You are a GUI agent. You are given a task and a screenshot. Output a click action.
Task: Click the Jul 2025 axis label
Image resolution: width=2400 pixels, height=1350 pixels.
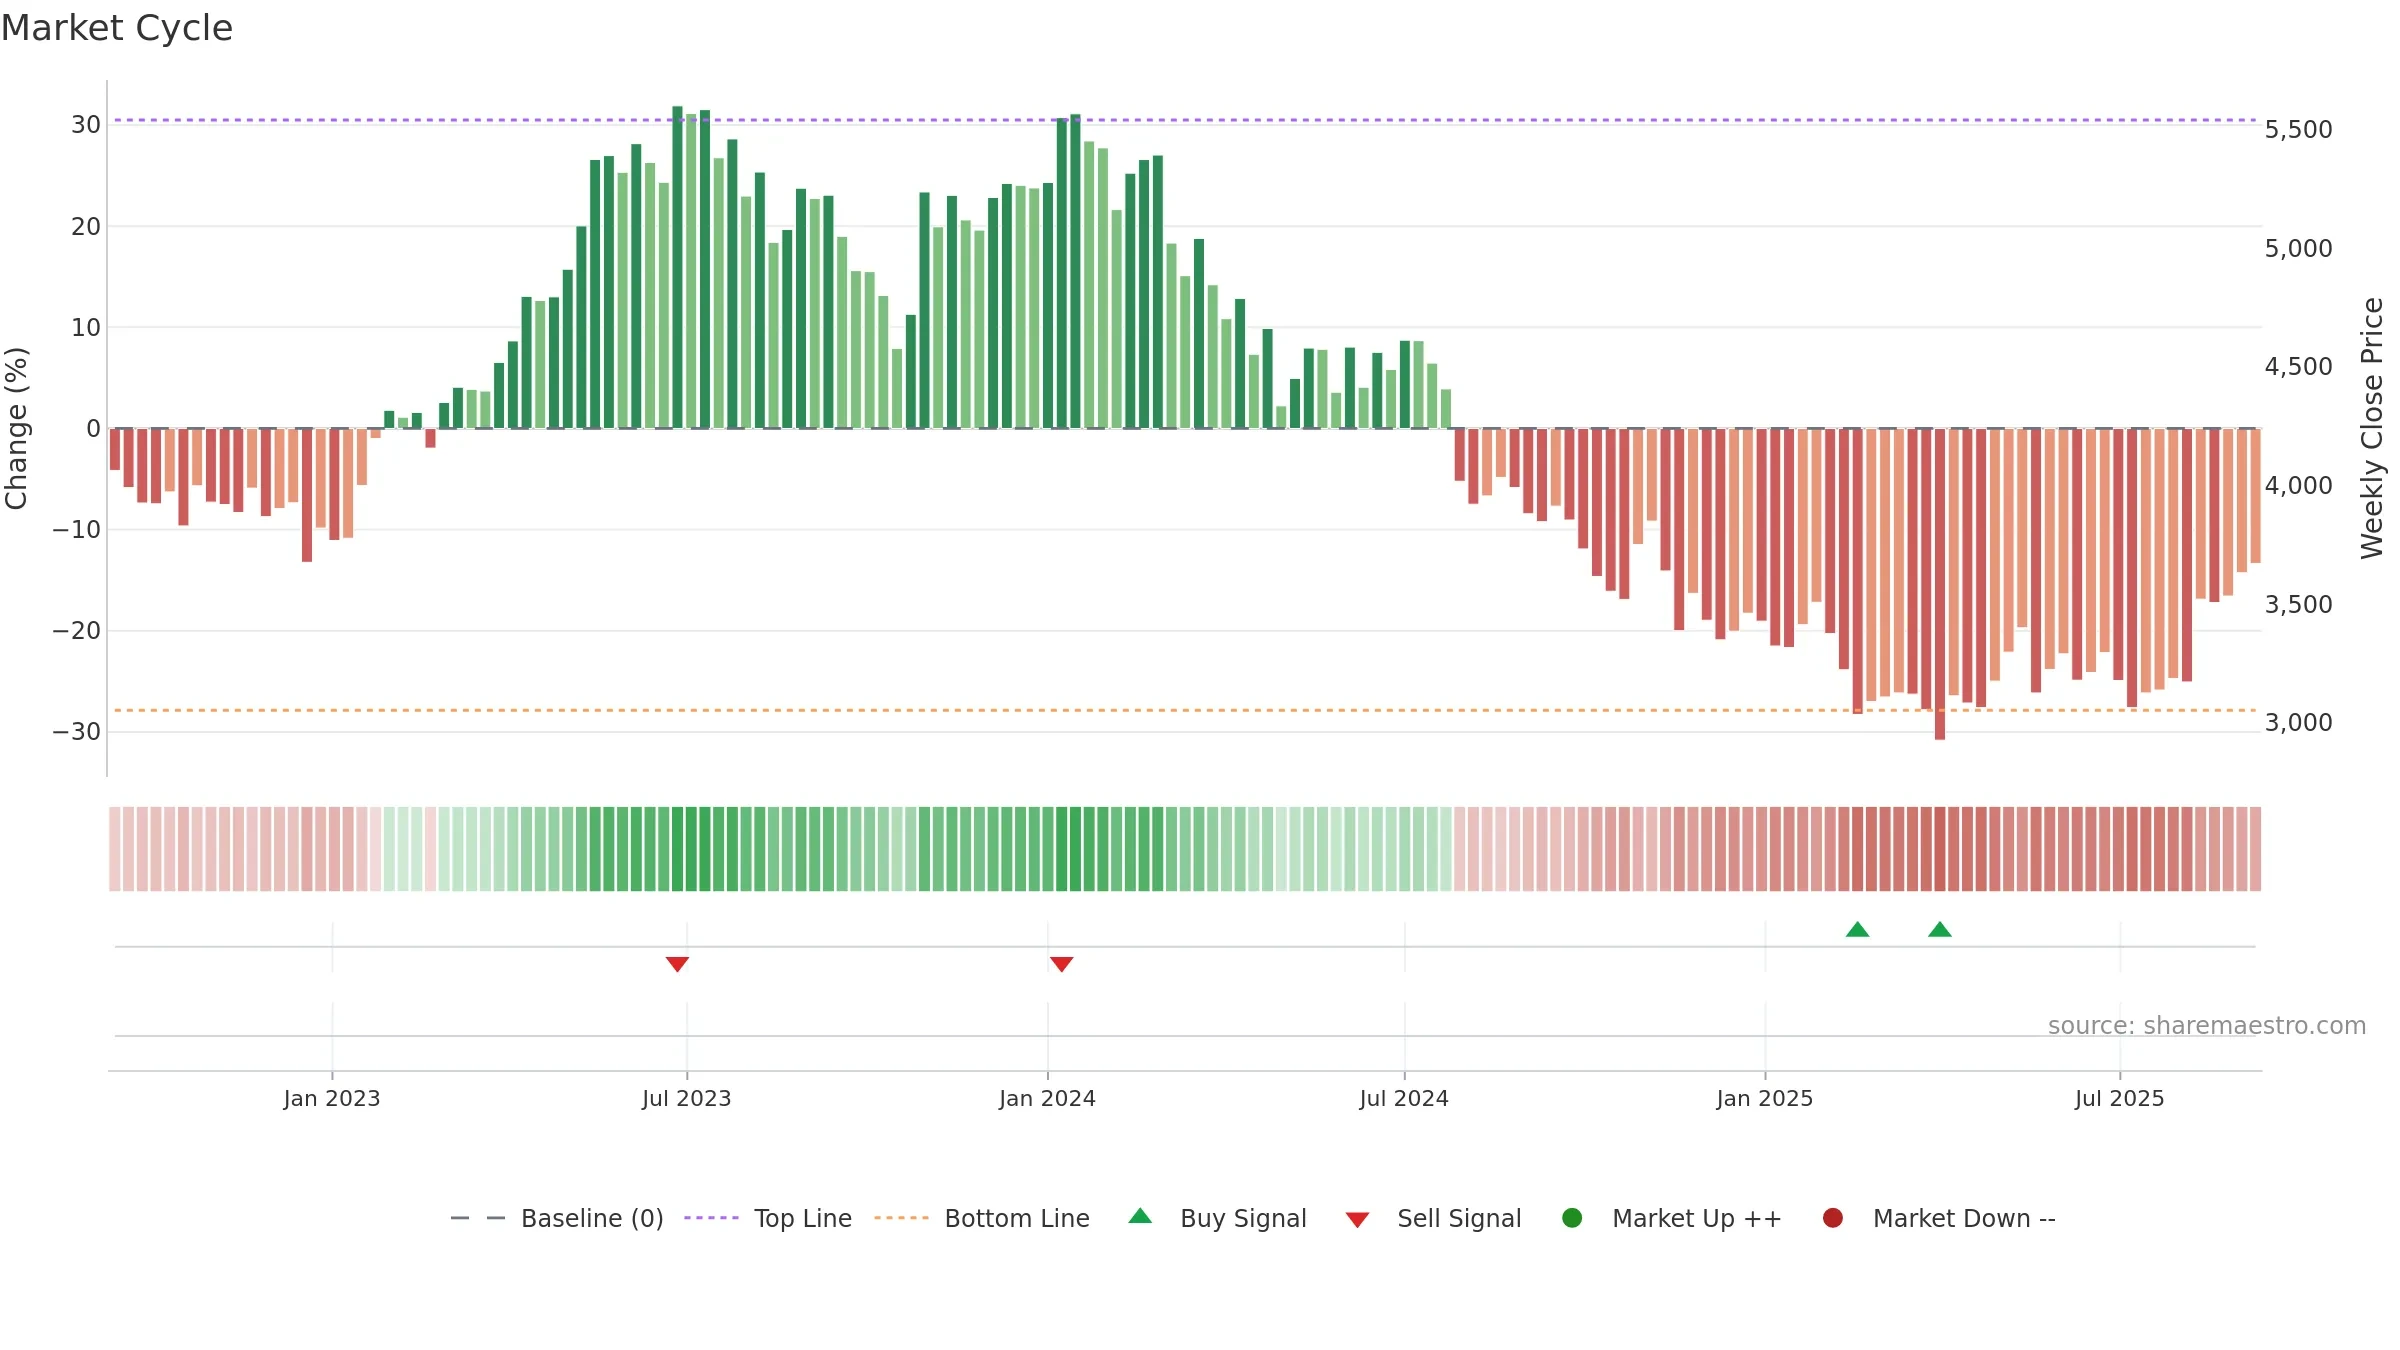[2120, 1099]
